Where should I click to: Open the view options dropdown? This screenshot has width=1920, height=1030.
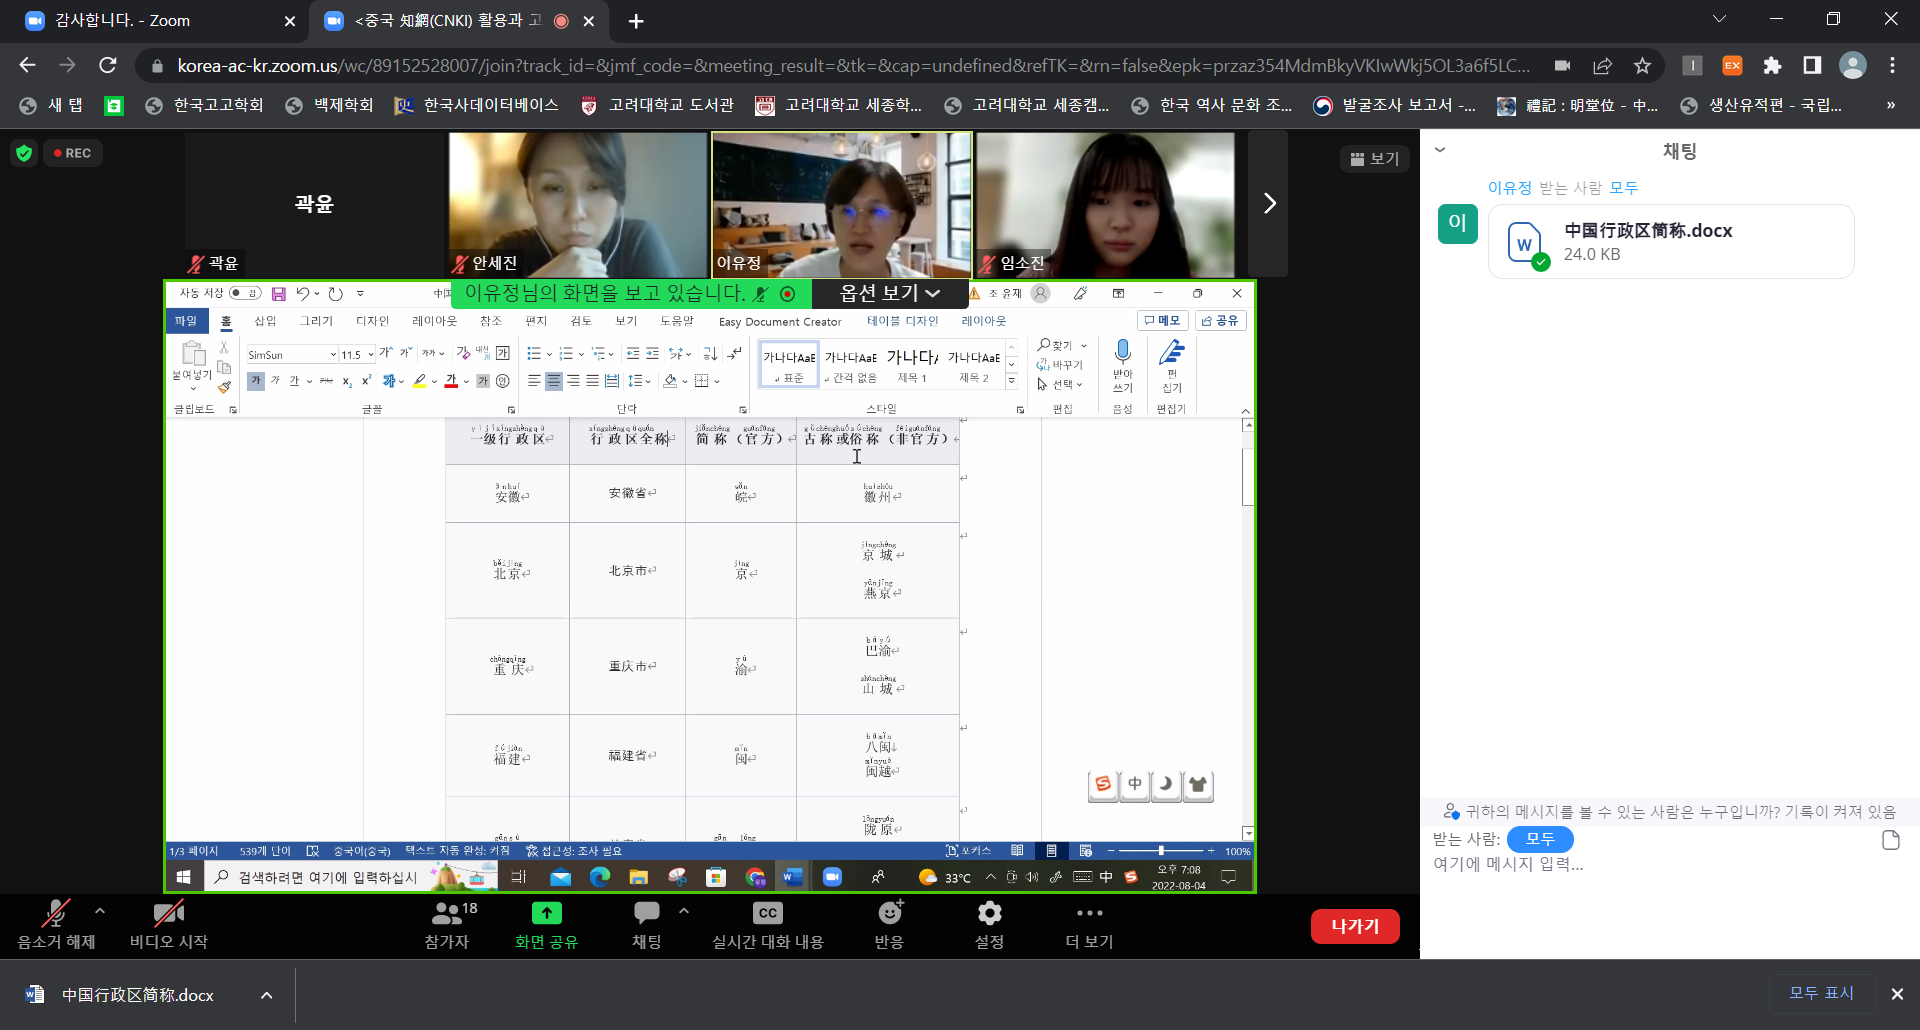889,293
